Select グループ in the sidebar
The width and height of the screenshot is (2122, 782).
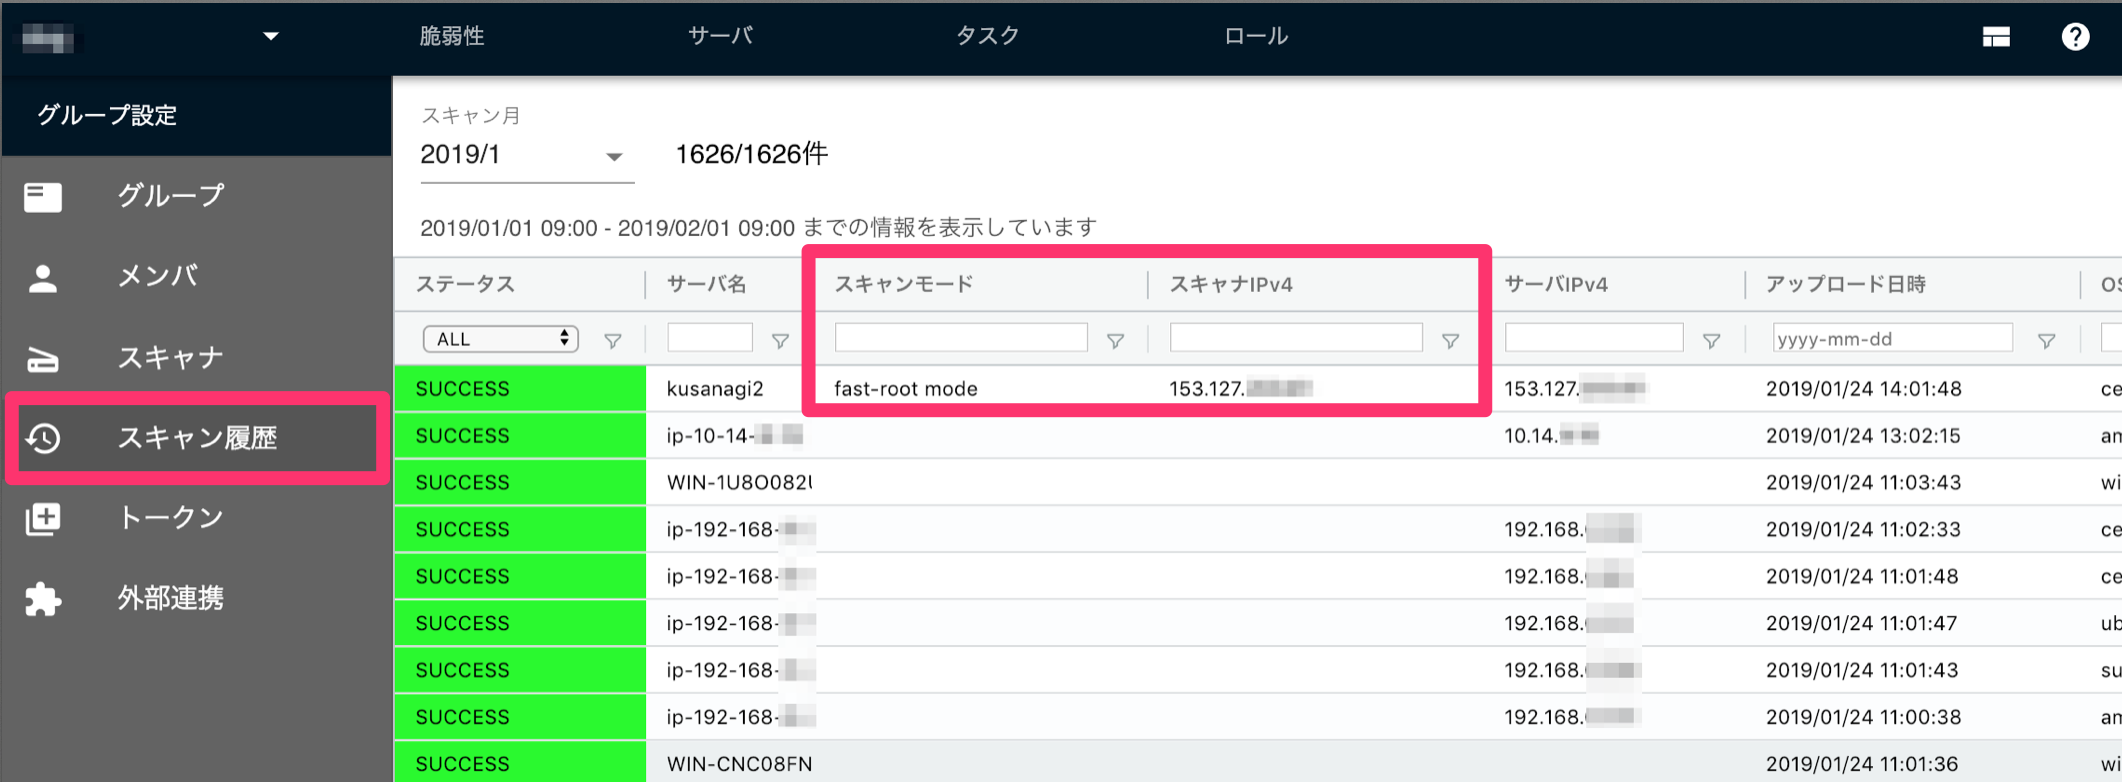171,196
